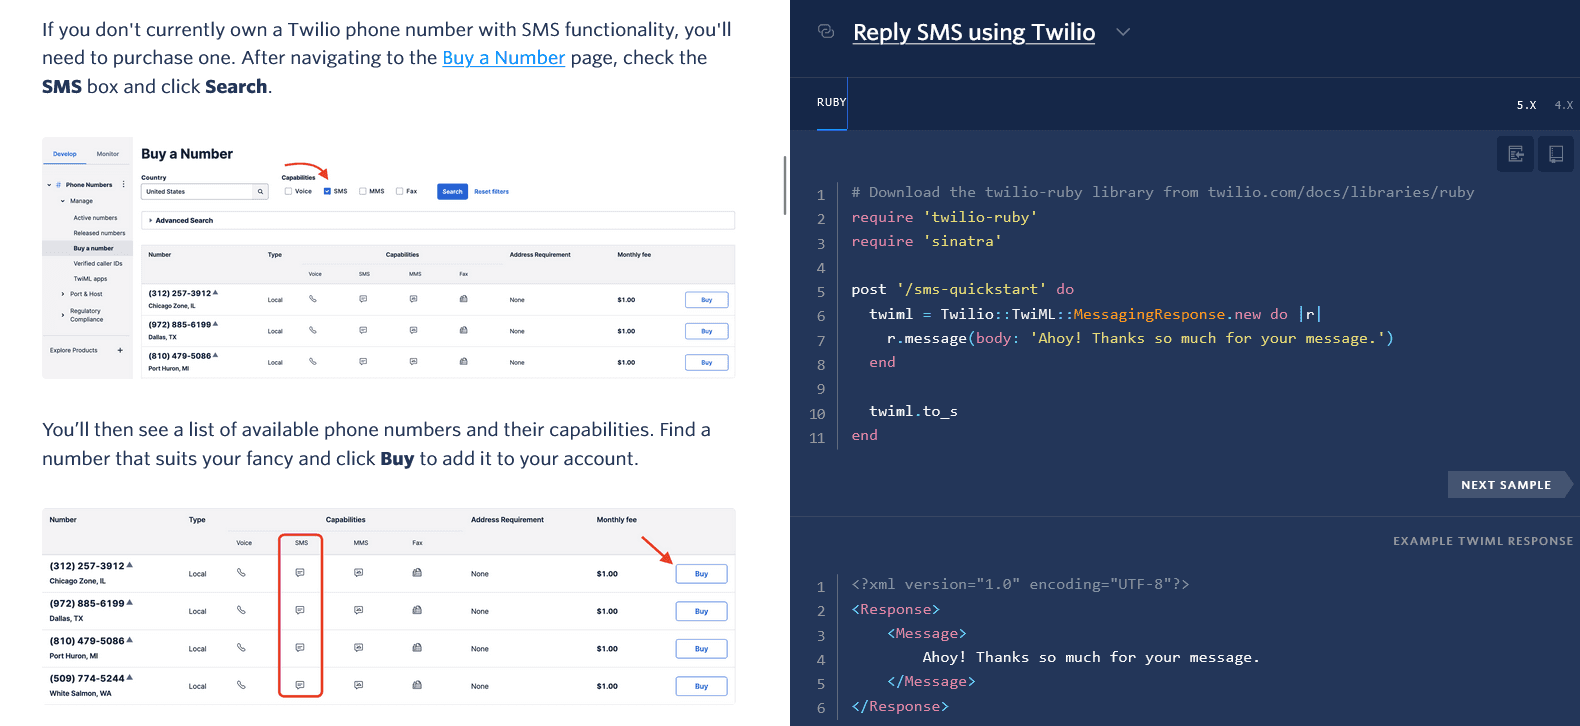
Task: Click the Voice phone icon for (509) 774-5244
Action: (x=241, y=685)
